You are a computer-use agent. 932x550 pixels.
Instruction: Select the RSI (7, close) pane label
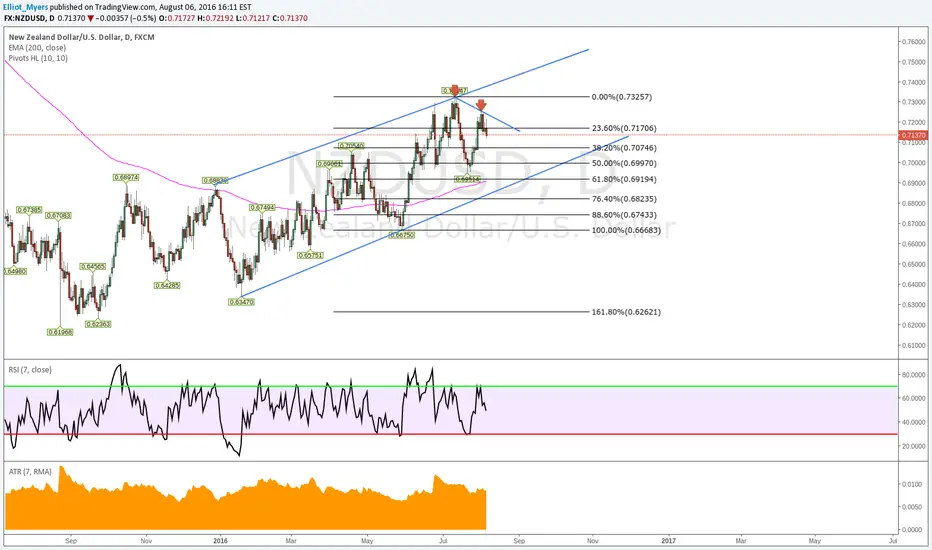(30, 369)
